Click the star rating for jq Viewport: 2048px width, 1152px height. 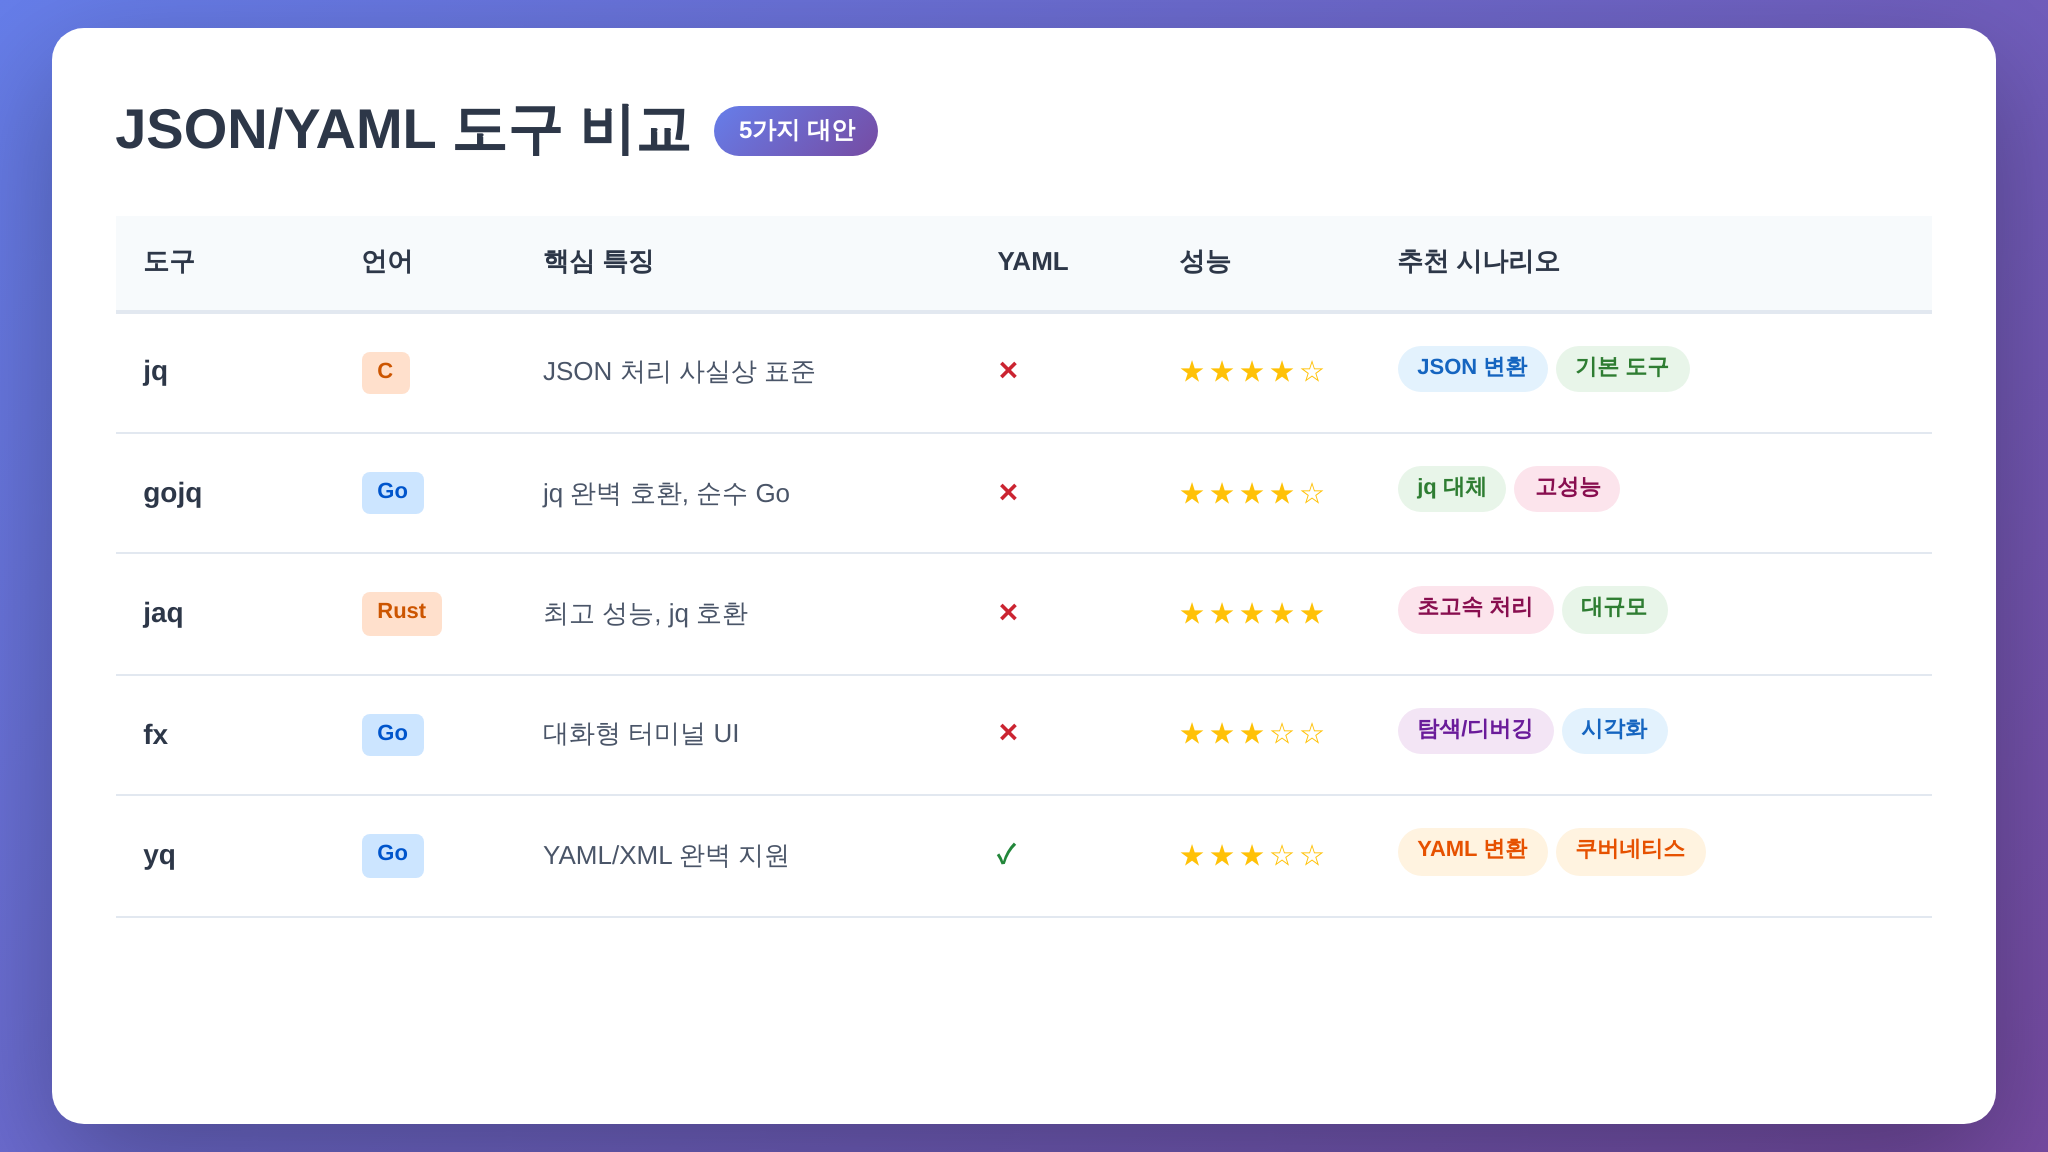coord(1252,372)
